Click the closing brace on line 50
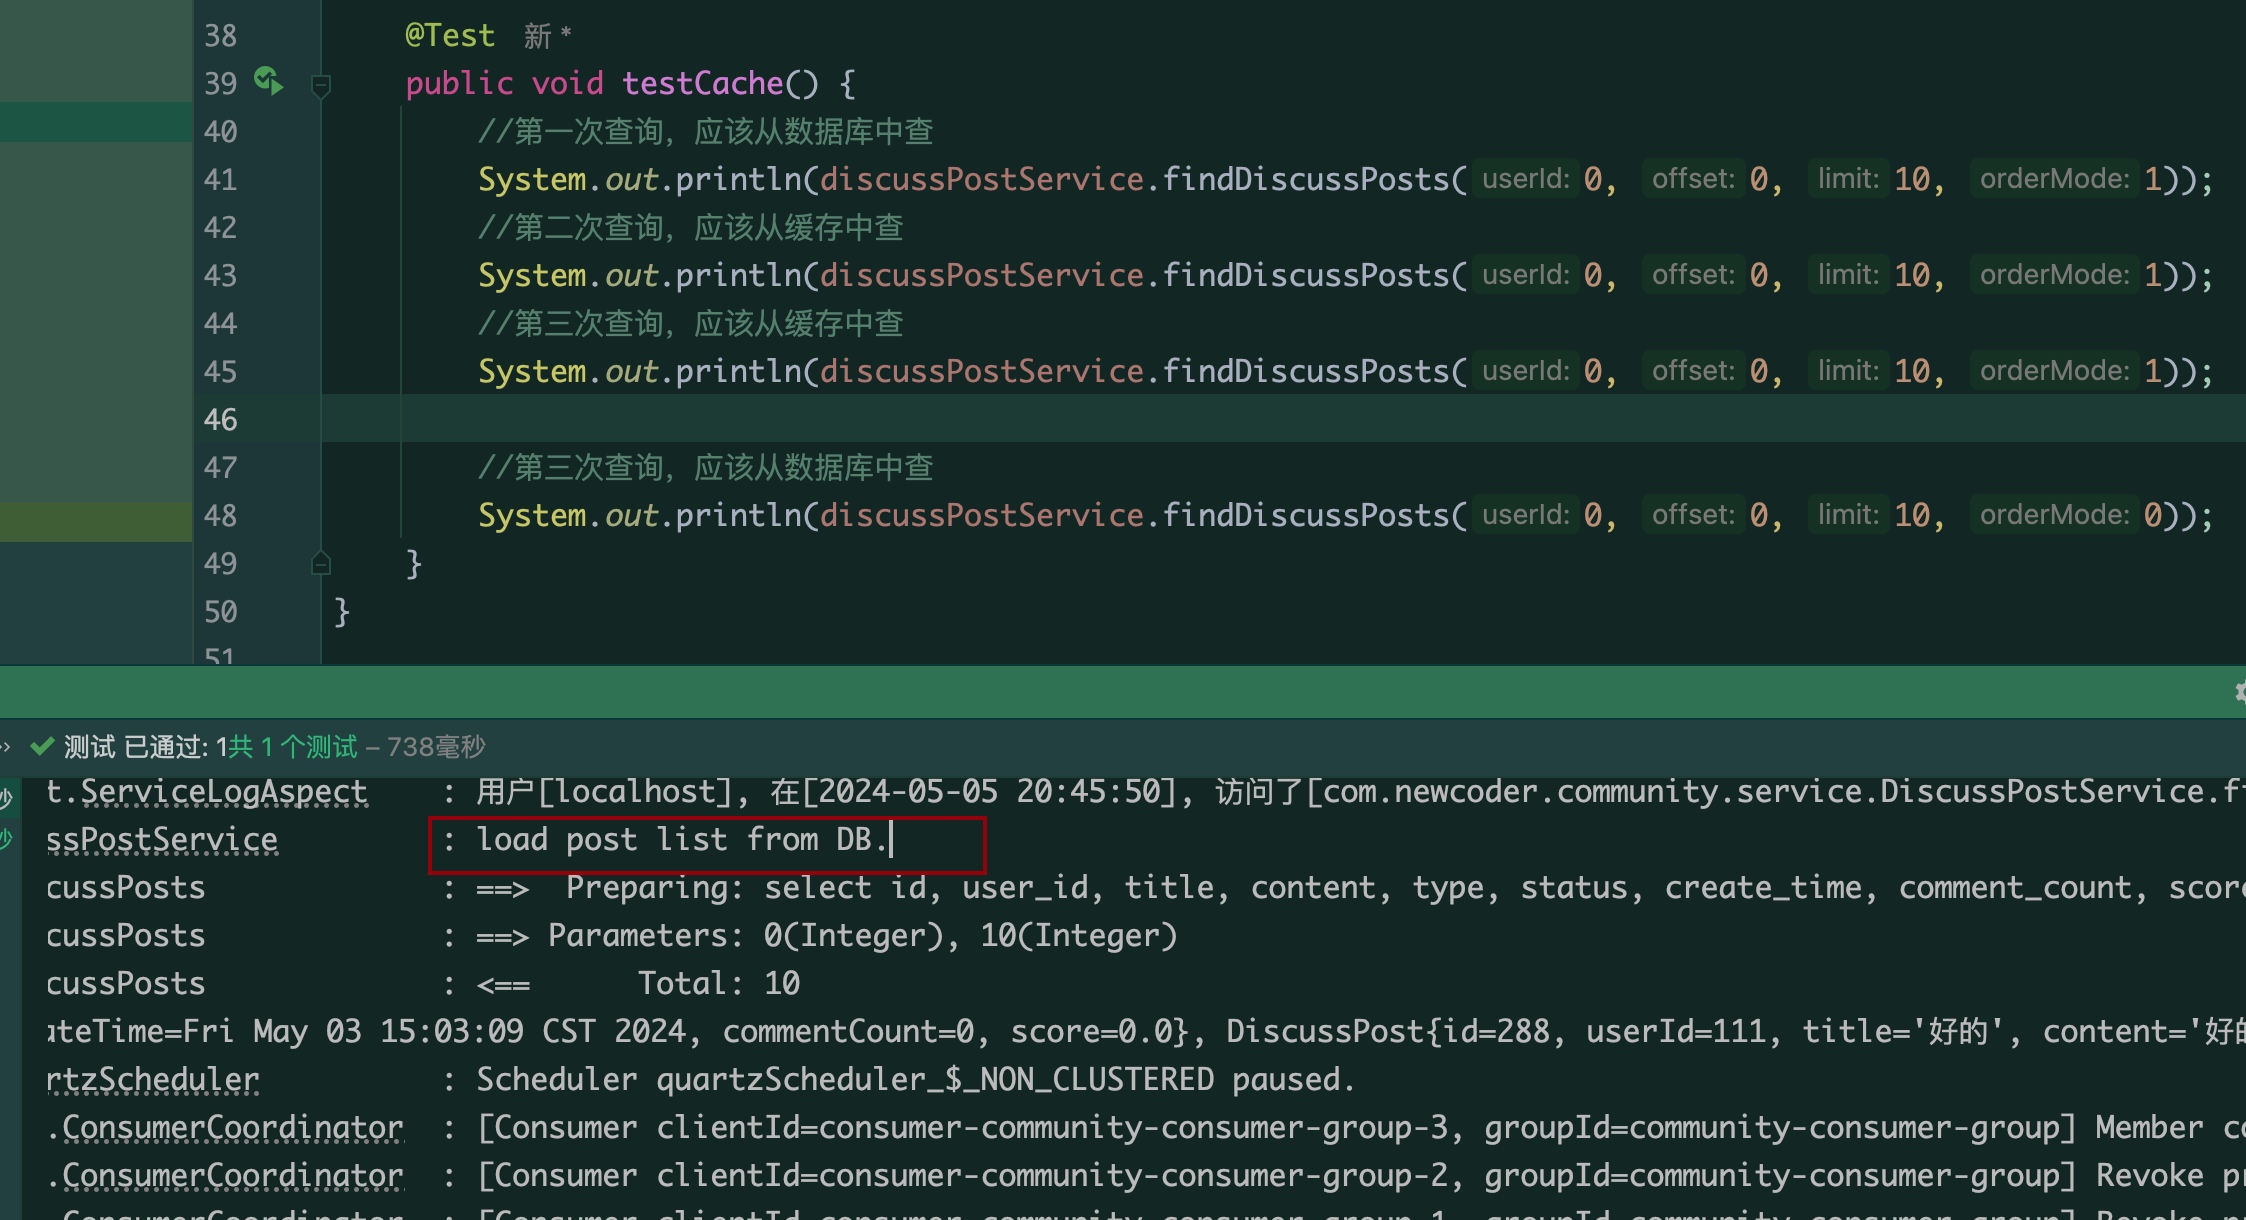The image size is (2246, 1220). (x=342, y=611)
